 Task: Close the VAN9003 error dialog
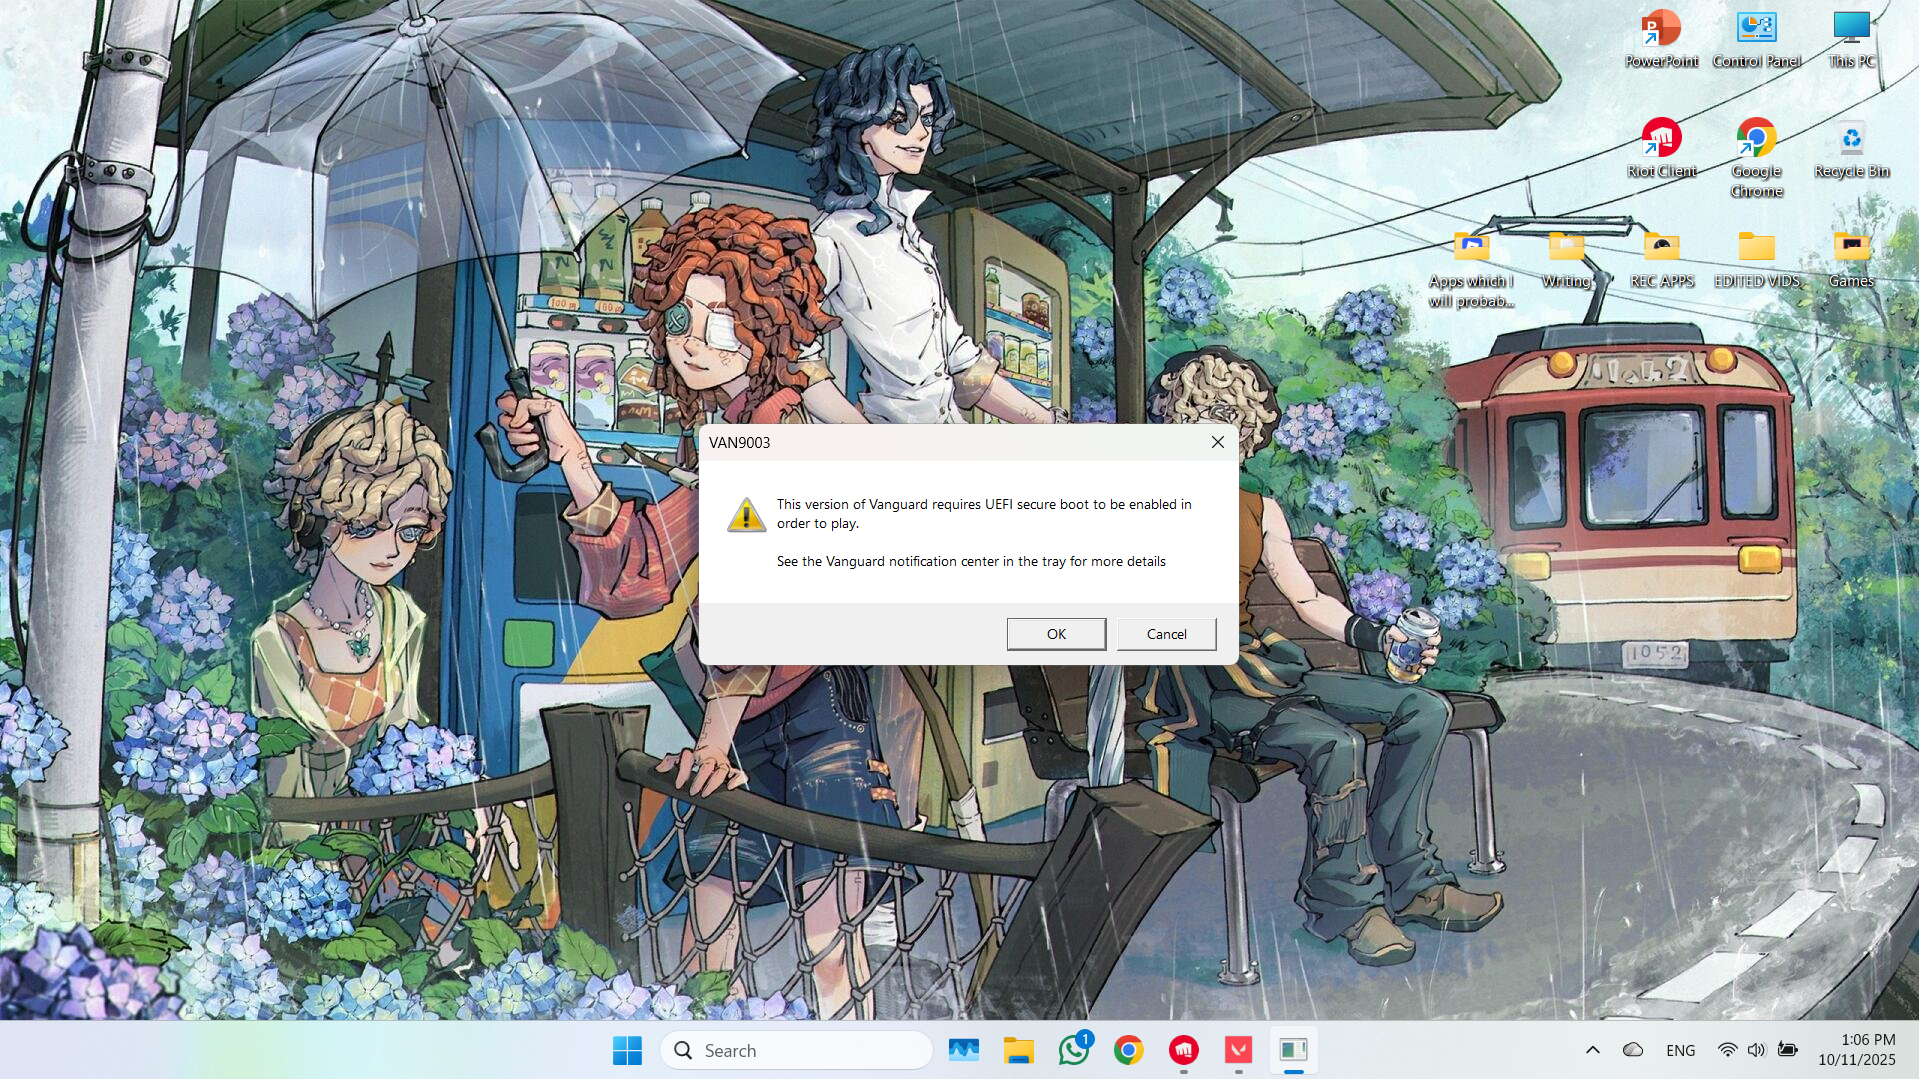[1217, 442]
